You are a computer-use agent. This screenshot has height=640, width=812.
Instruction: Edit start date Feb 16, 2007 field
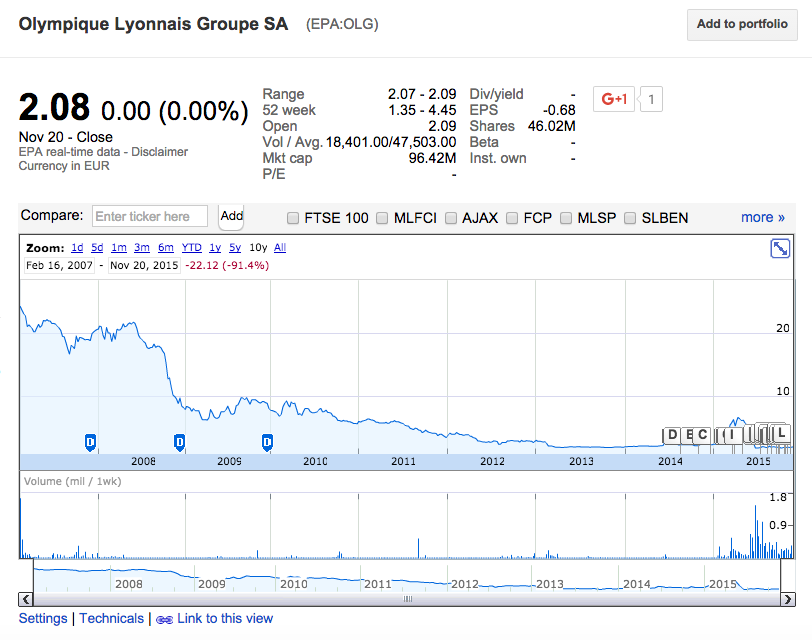59,266
